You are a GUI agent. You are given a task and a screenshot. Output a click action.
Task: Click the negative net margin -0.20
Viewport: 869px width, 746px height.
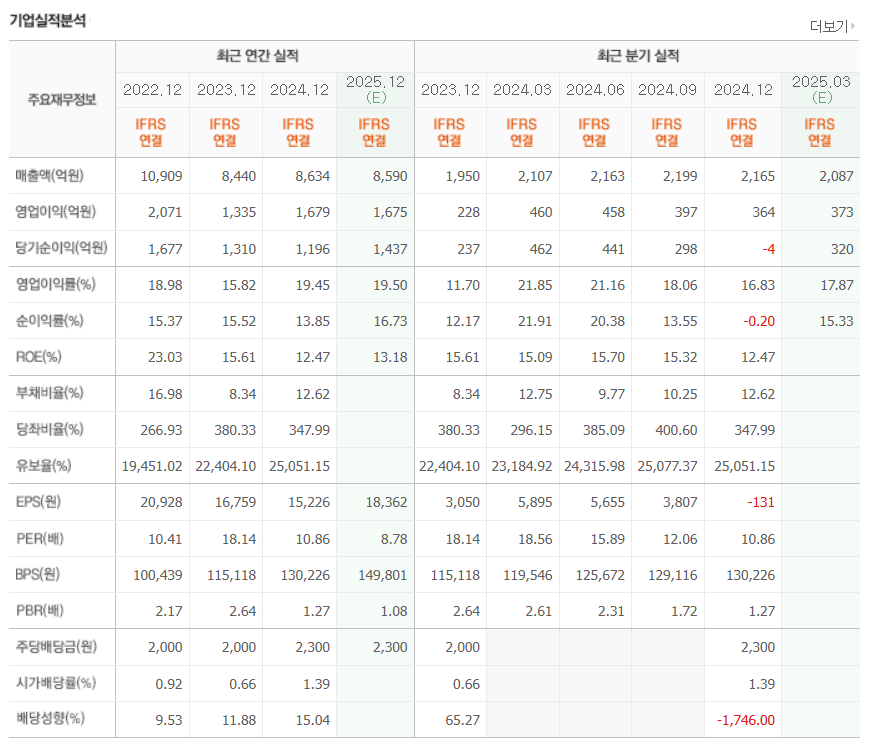pyautogui.click(x=759, y=321)
